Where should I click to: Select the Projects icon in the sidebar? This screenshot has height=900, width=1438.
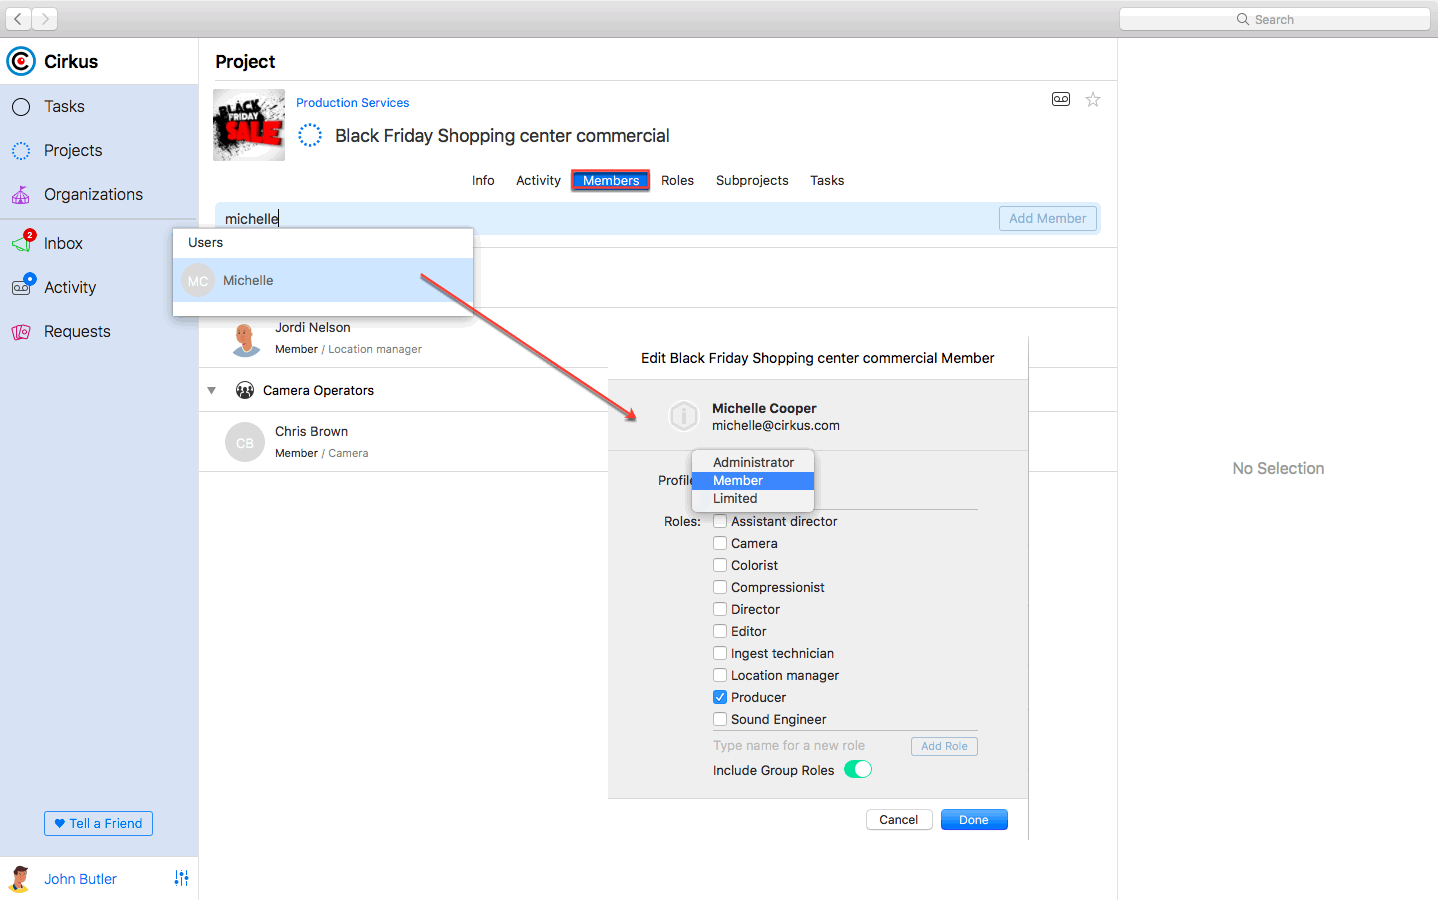click(x=71, y=150)
